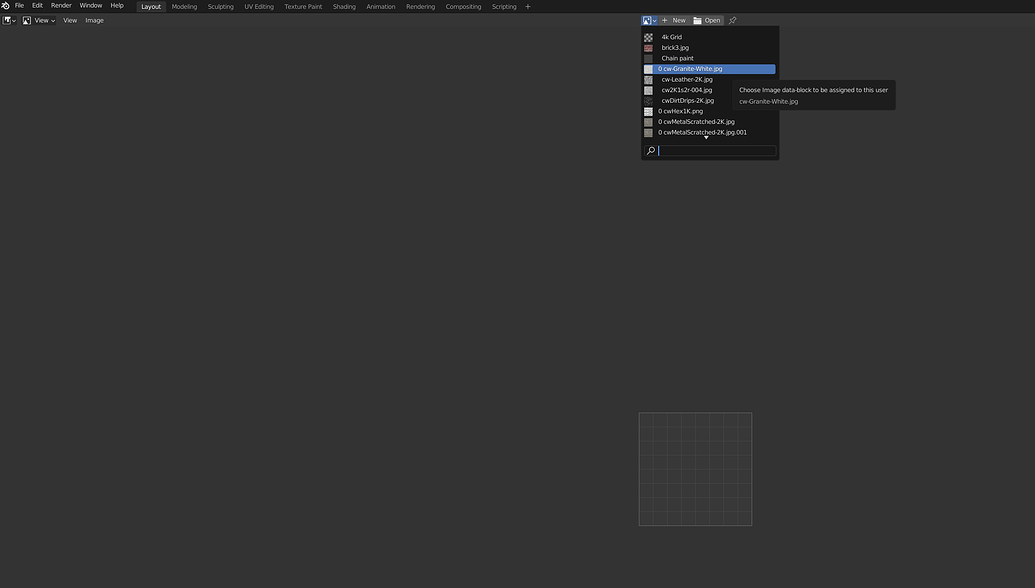Select cwMetalScratched-2K.jpg from image list
The width and height of the screenshot is (1035, 588).
pos(710,121)
